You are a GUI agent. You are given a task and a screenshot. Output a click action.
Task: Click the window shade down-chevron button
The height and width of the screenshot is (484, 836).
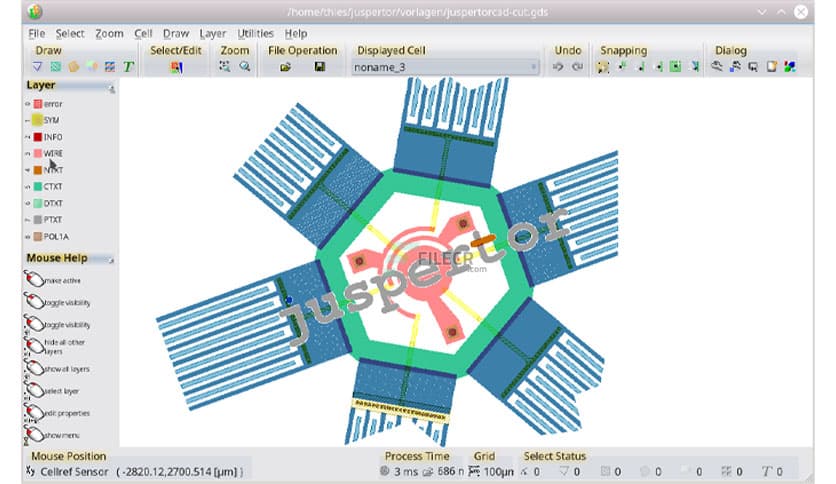coord(762,12)
